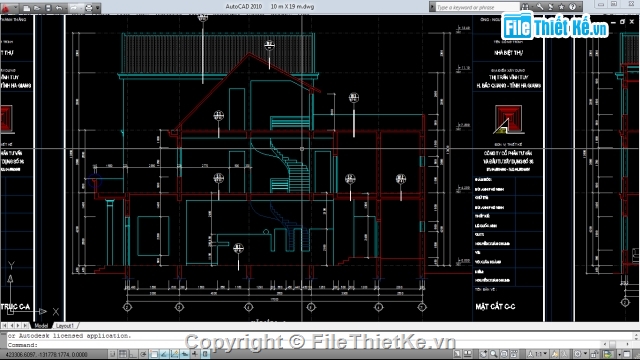
Task: Click the Subscription Center wrench icon
Action: [540, 7]
